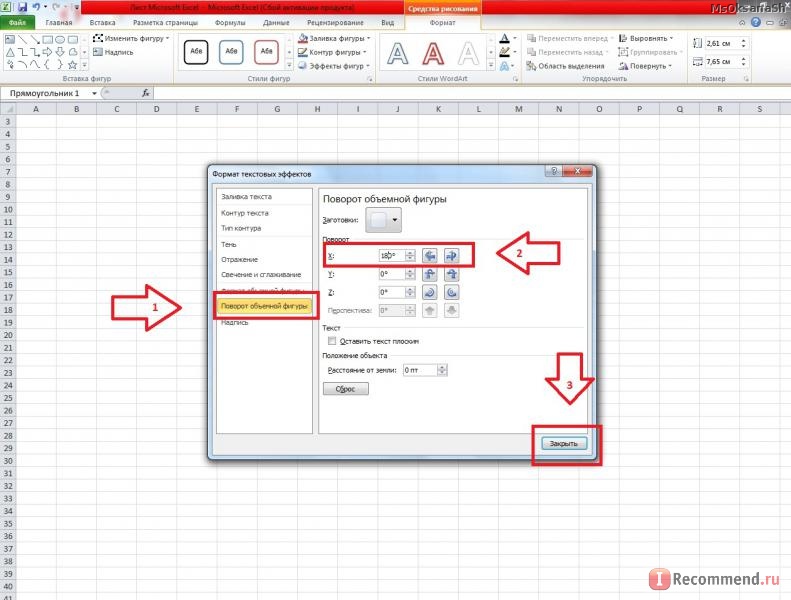Select the red WordArt style letter

tap(432, 51)
